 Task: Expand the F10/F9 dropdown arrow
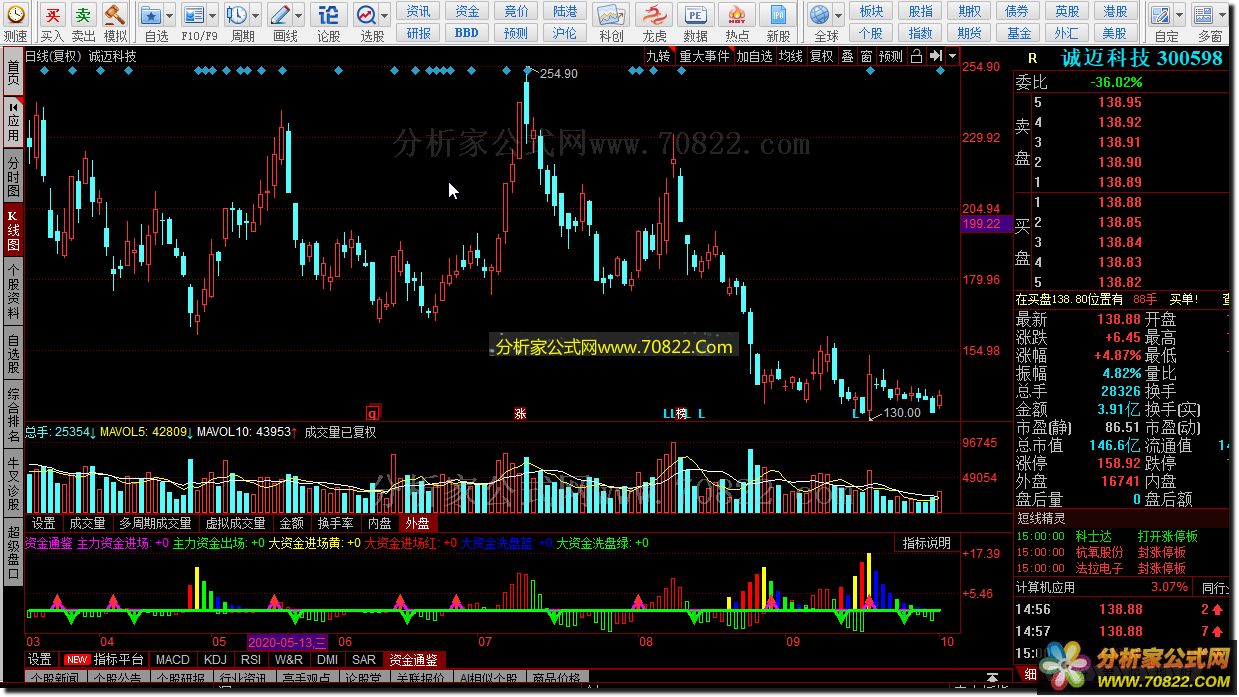[213, 15]
